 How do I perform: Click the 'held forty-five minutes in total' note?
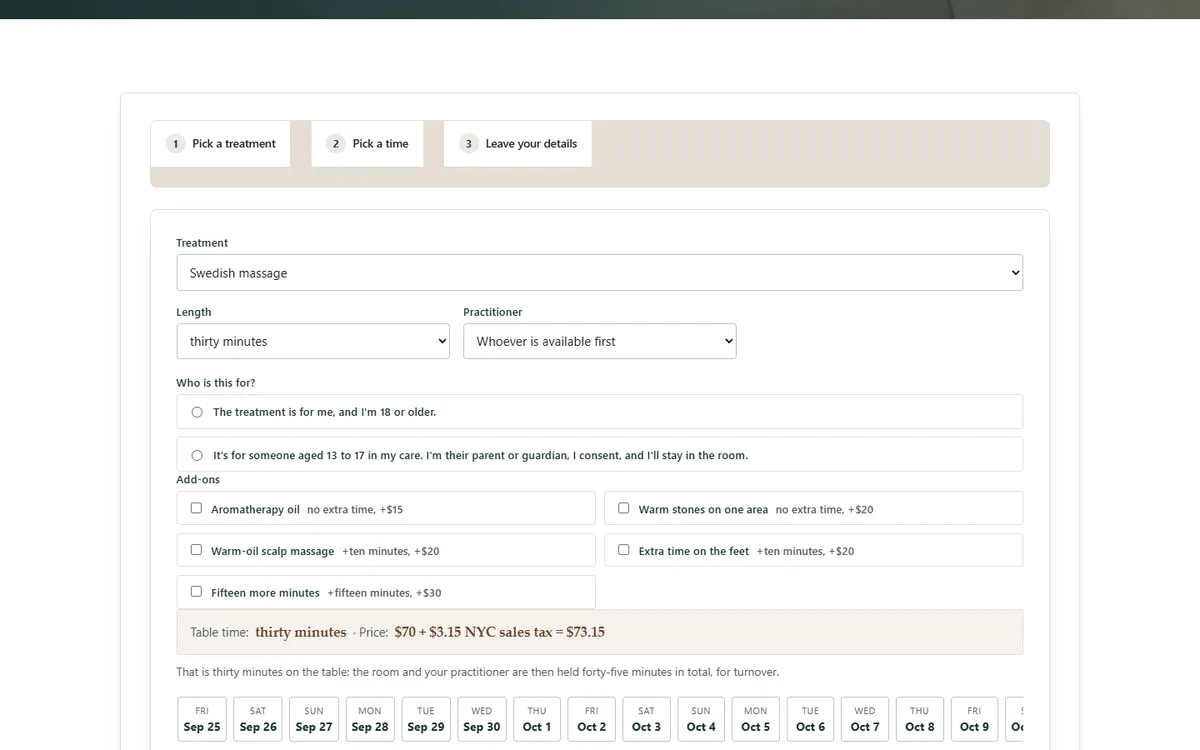(478, 672)
